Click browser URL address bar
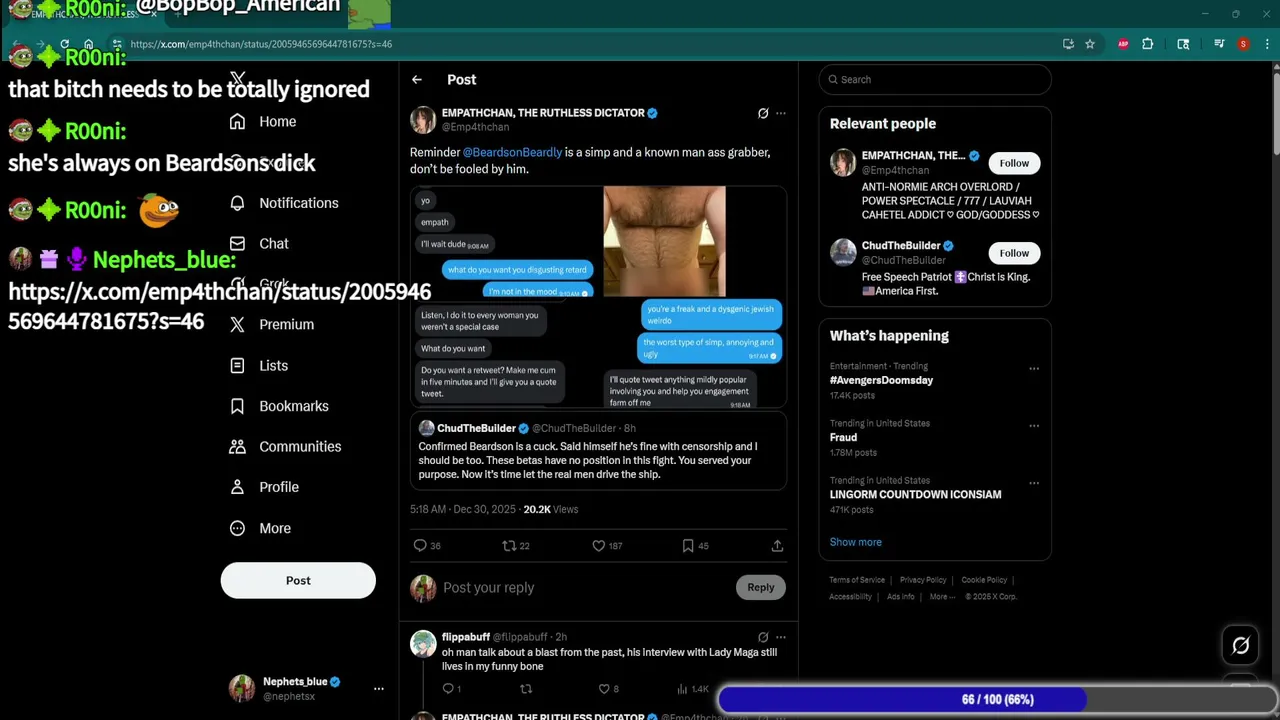The height and width of the screenshot is (720, 1280). (x=590, y=44)
